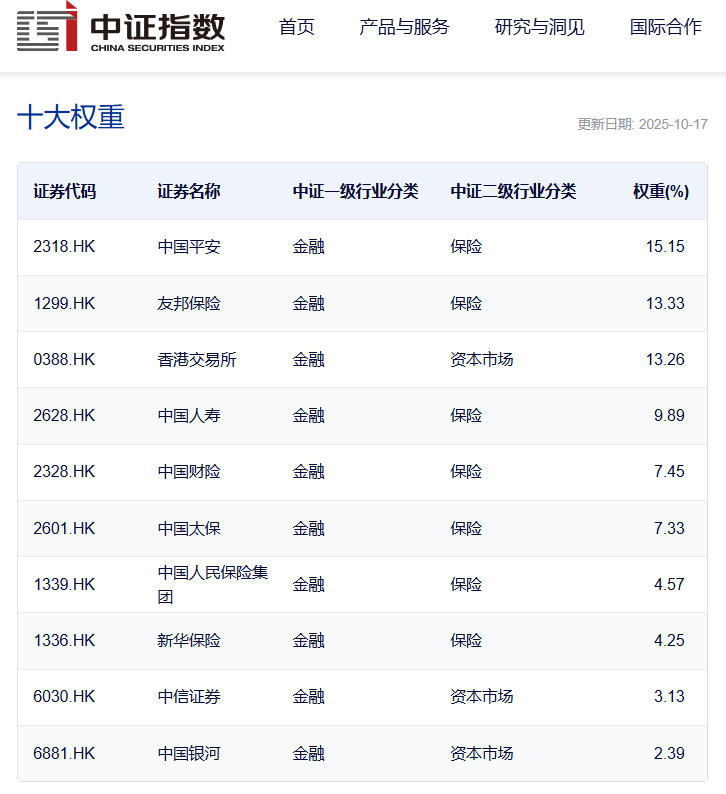726x794 pixels.
Task: Click the name 中国人寿
Action: 189,416
